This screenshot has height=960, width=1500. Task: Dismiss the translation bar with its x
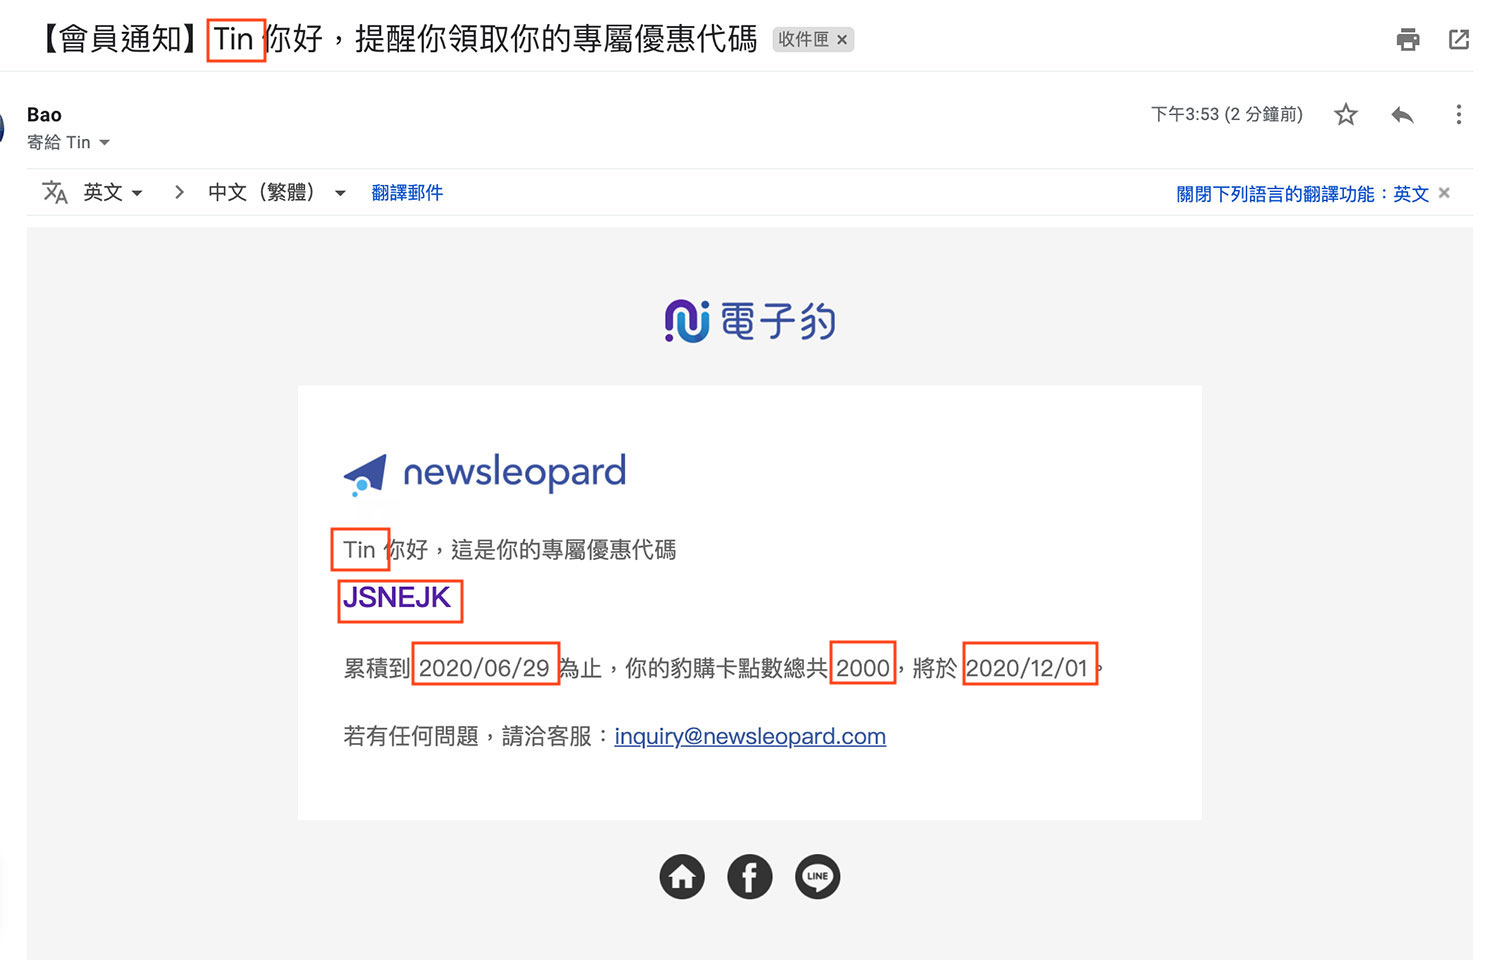[1444, 193]
